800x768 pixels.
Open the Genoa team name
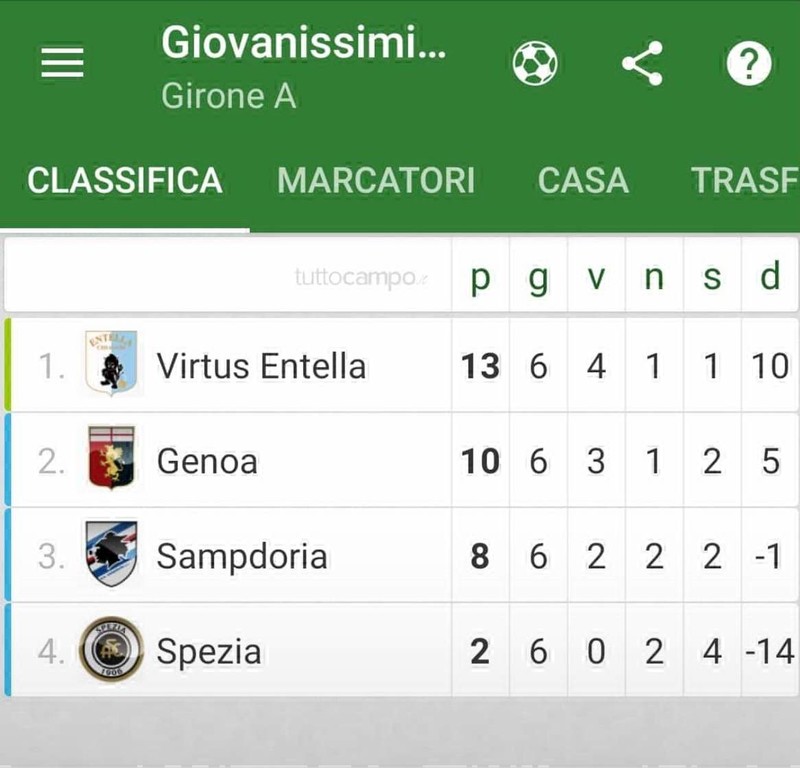[x=207, y=461]
